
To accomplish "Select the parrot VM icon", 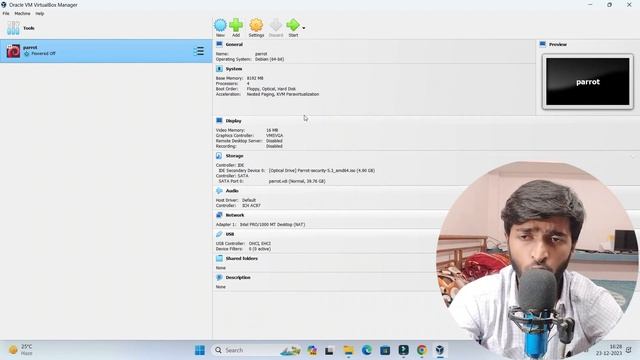I will pyautogui.click(x=13, y=51).
